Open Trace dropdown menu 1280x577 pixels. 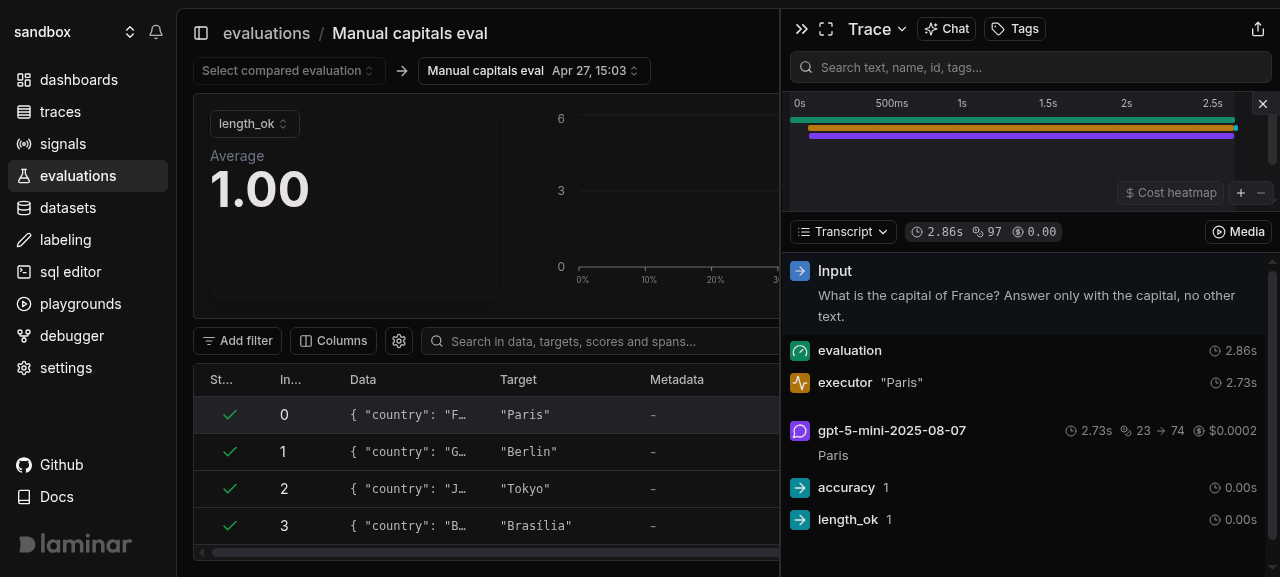click(x=877, y=29)
